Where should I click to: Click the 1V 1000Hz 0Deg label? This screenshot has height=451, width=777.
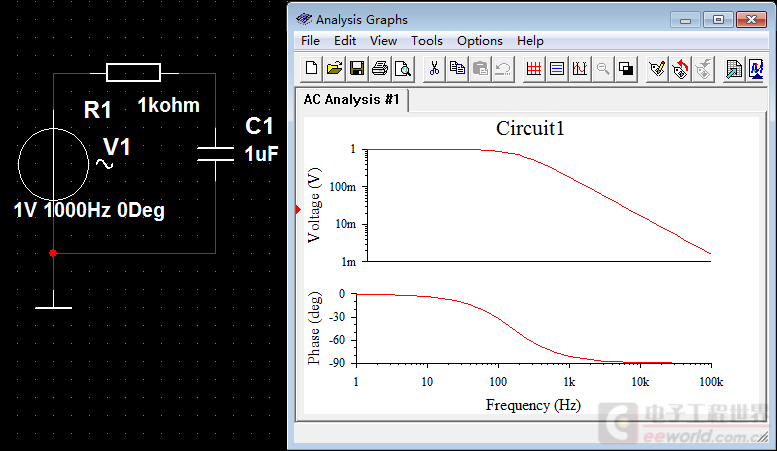[x=89, y=210]
